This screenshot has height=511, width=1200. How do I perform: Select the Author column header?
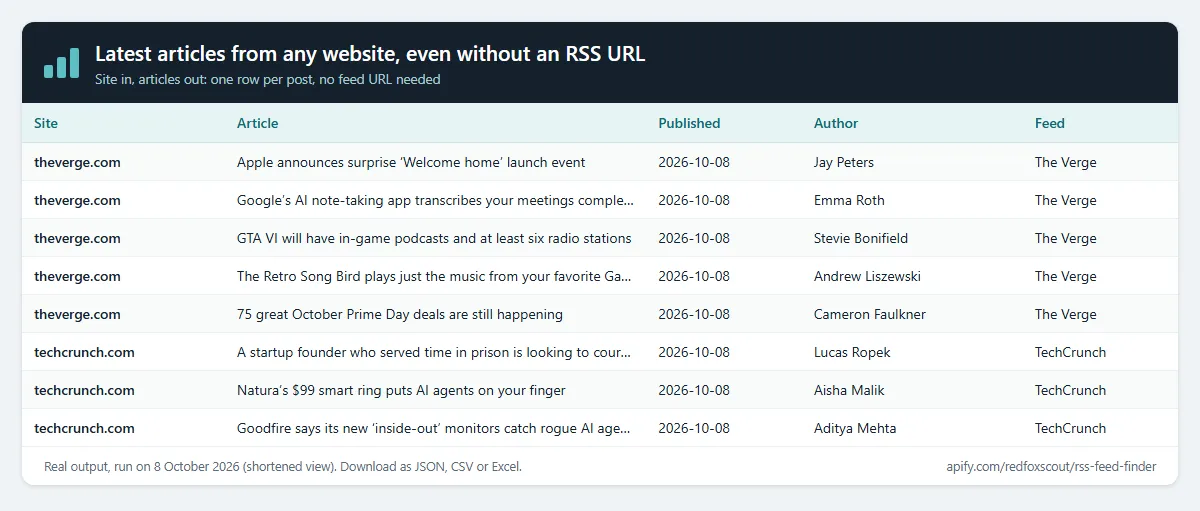tap(836, 123)
